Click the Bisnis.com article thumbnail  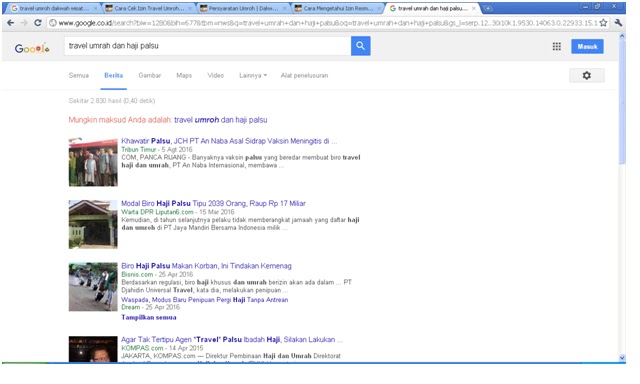pyautogui.click(x=93, y=287)
